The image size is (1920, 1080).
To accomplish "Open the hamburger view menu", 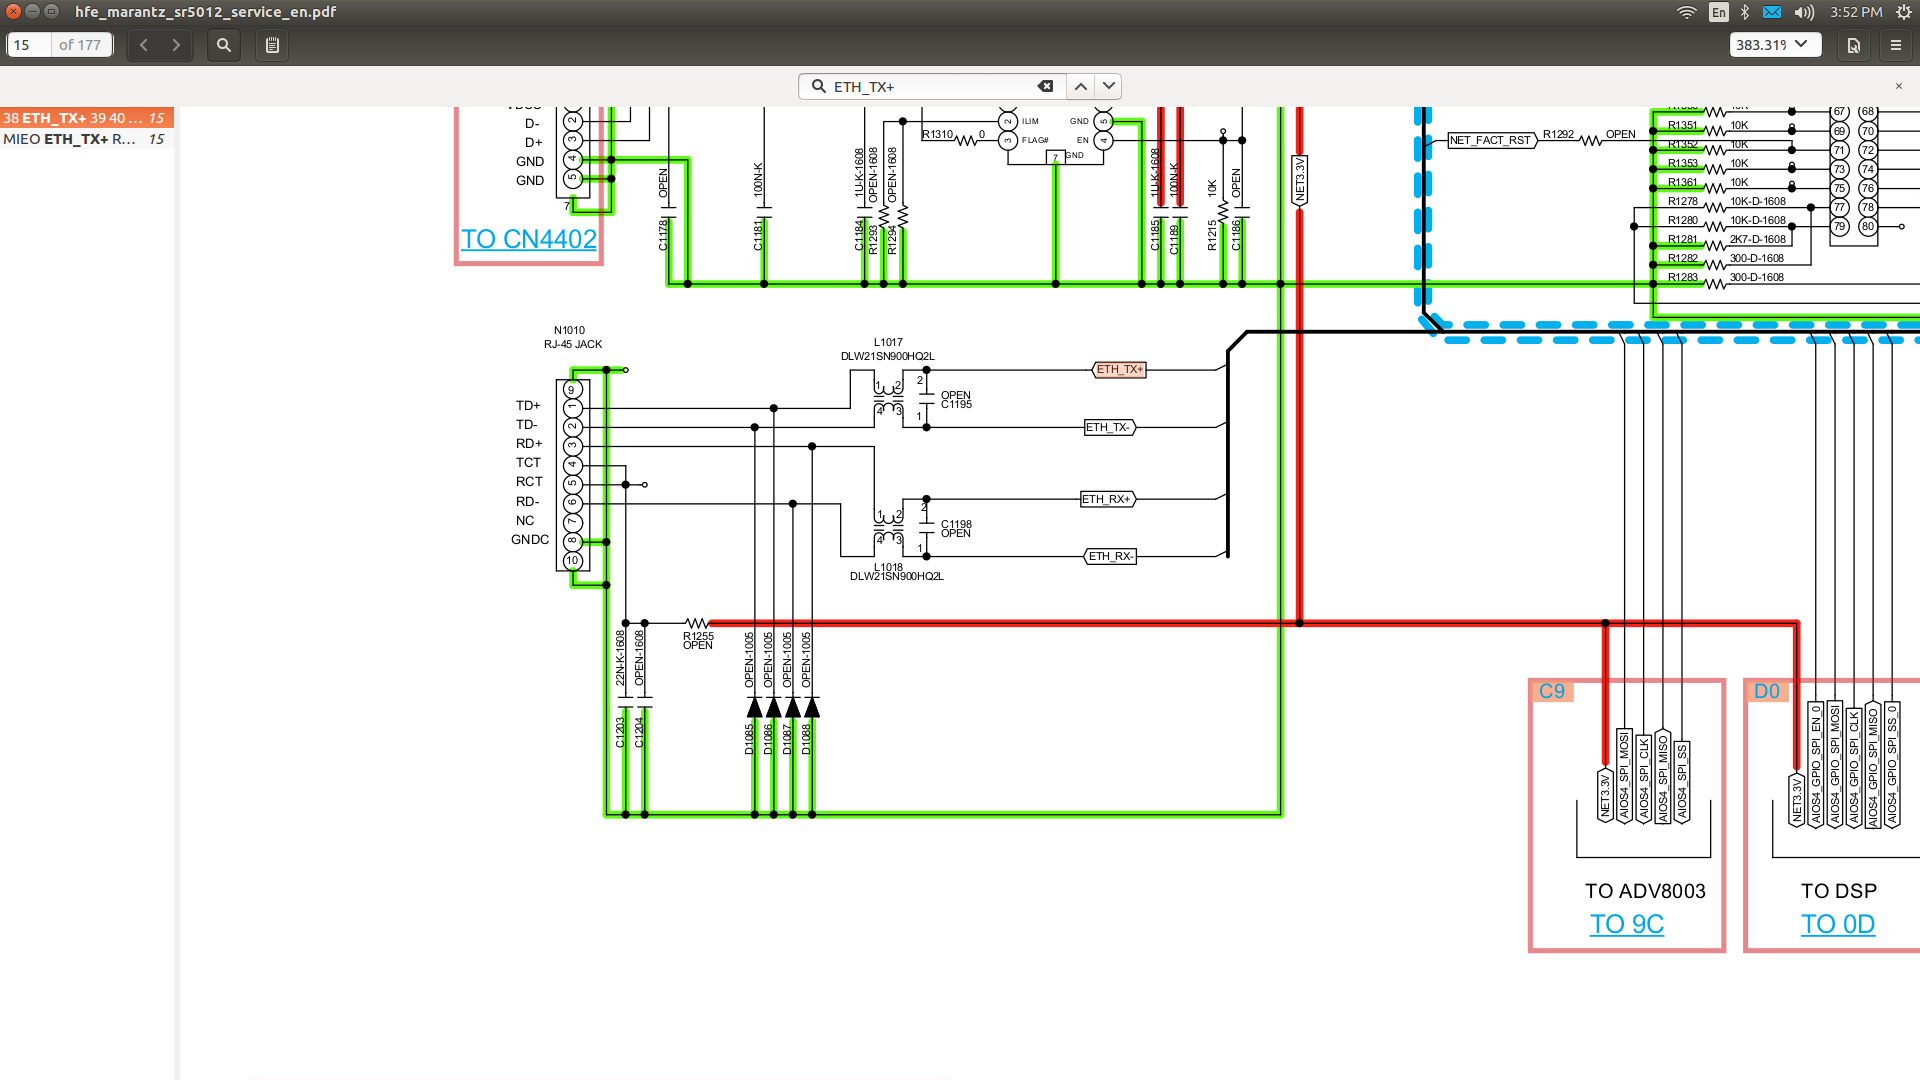I will coord(1896,45).
